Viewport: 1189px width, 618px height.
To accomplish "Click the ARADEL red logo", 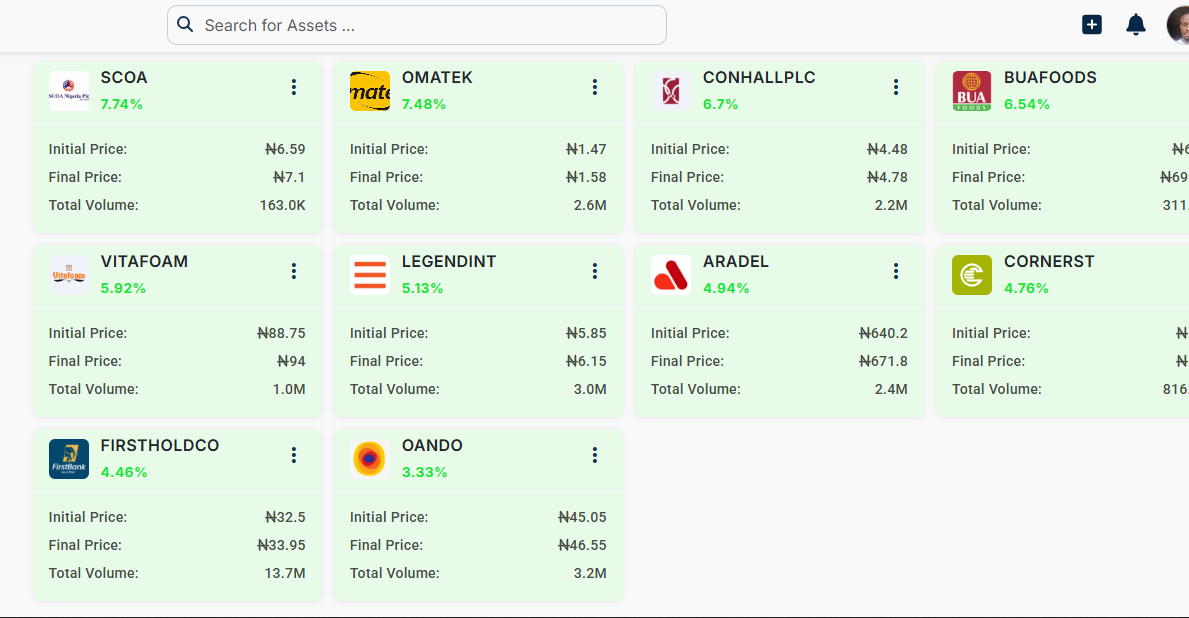I will 671,275.
